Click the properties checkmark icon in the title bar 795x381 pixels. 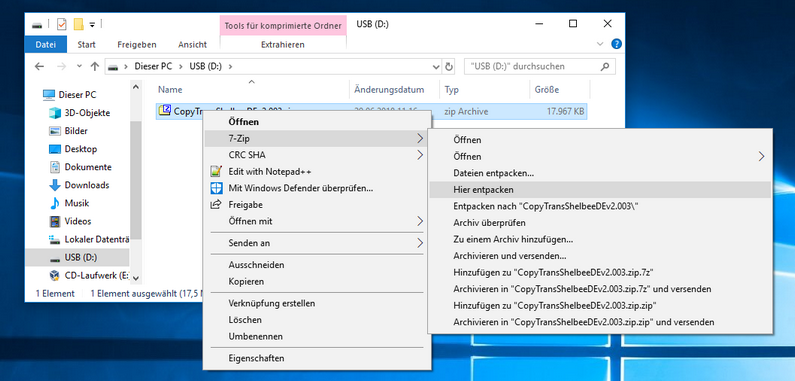click(61, 24)
